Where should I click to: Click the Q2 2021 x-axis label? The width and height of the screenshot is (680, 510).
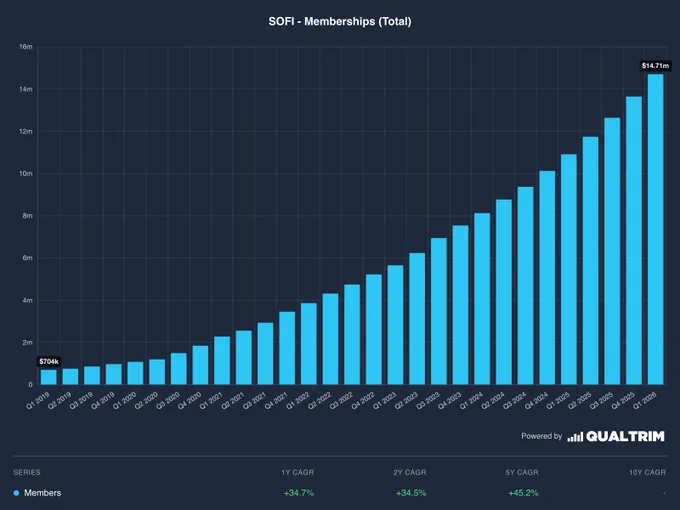pyautogui.click(x=233, y=400)
